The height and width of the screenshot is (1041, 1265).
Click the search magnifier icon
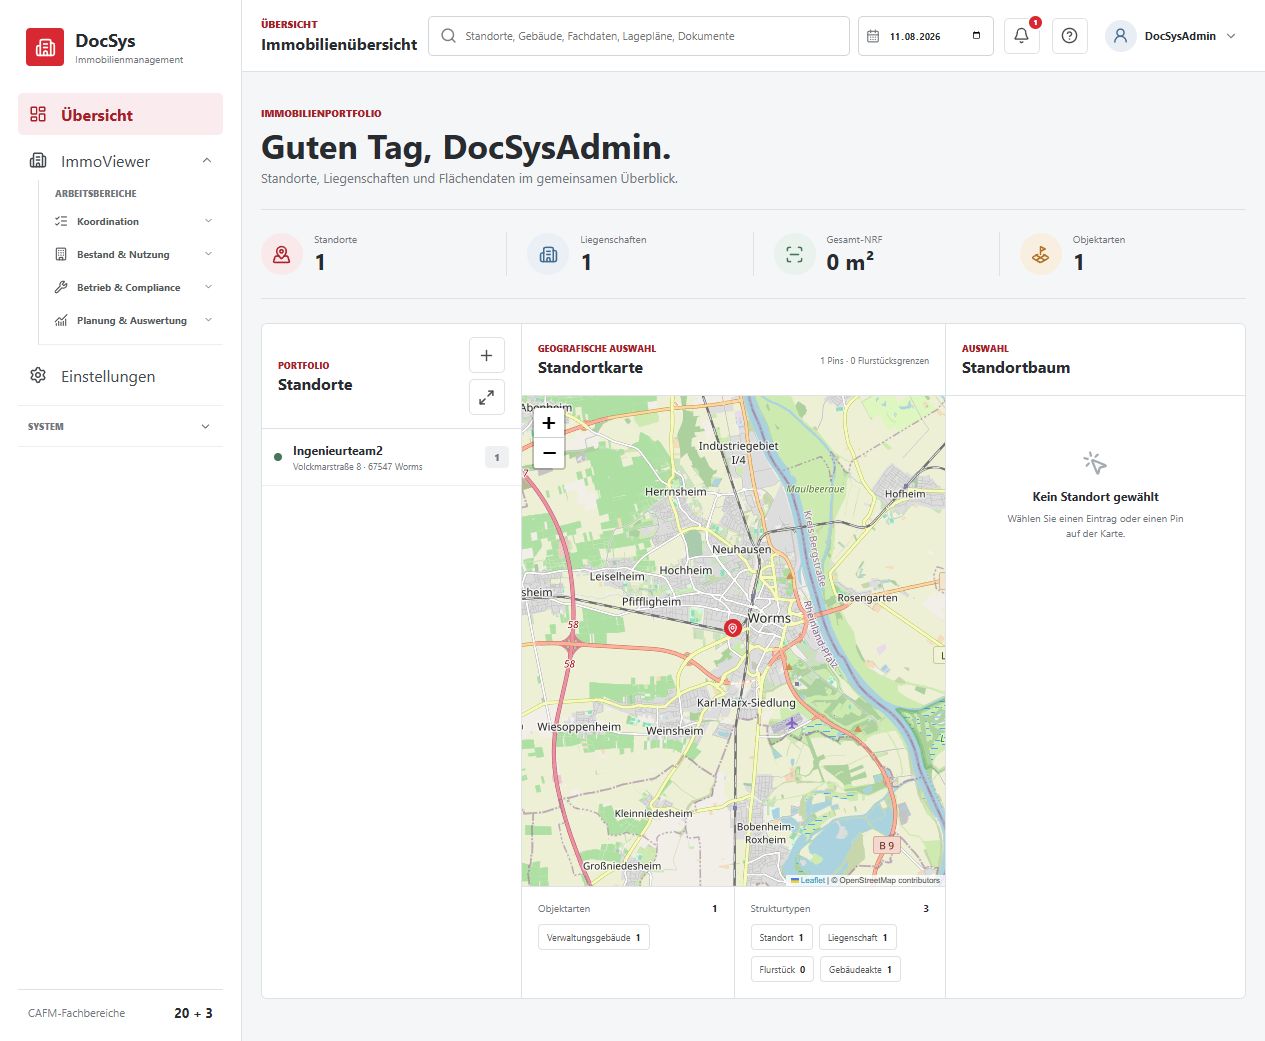click(x=448, y=36)
